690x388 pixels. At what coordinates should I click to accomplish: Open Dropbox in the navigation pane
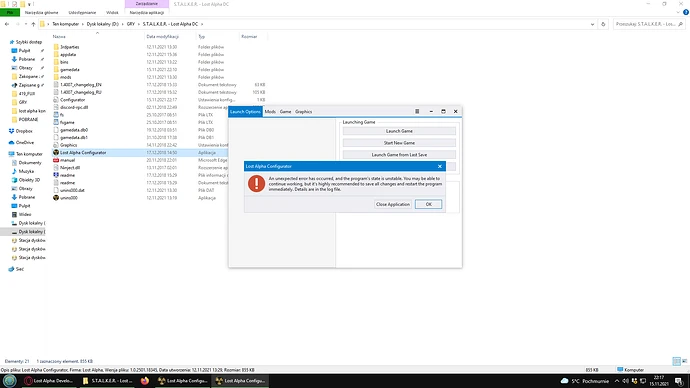click(x=24, y=131)
